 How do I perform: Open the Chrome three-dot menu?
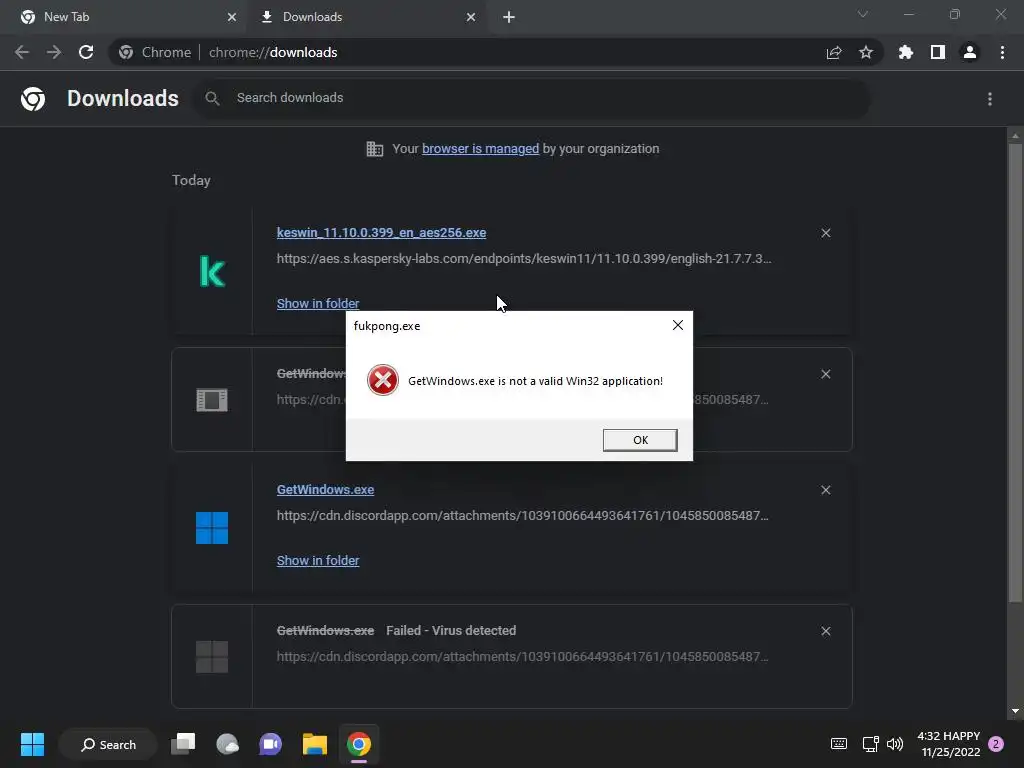pyautogui.click(x=1002, y=52)
